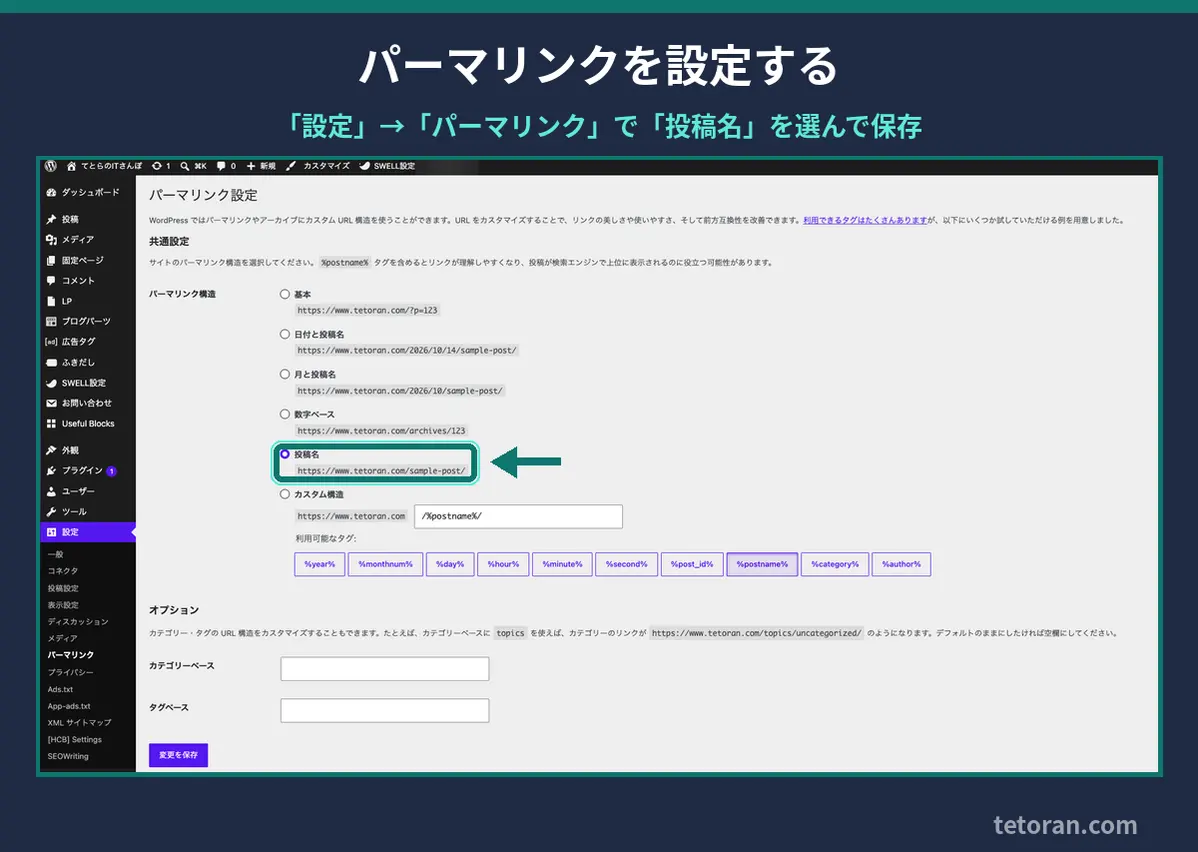The width and height of the screenshot is (1198, 852).
Task: Click the comments bubble icon showing 0
Action: tap(221, 166)
